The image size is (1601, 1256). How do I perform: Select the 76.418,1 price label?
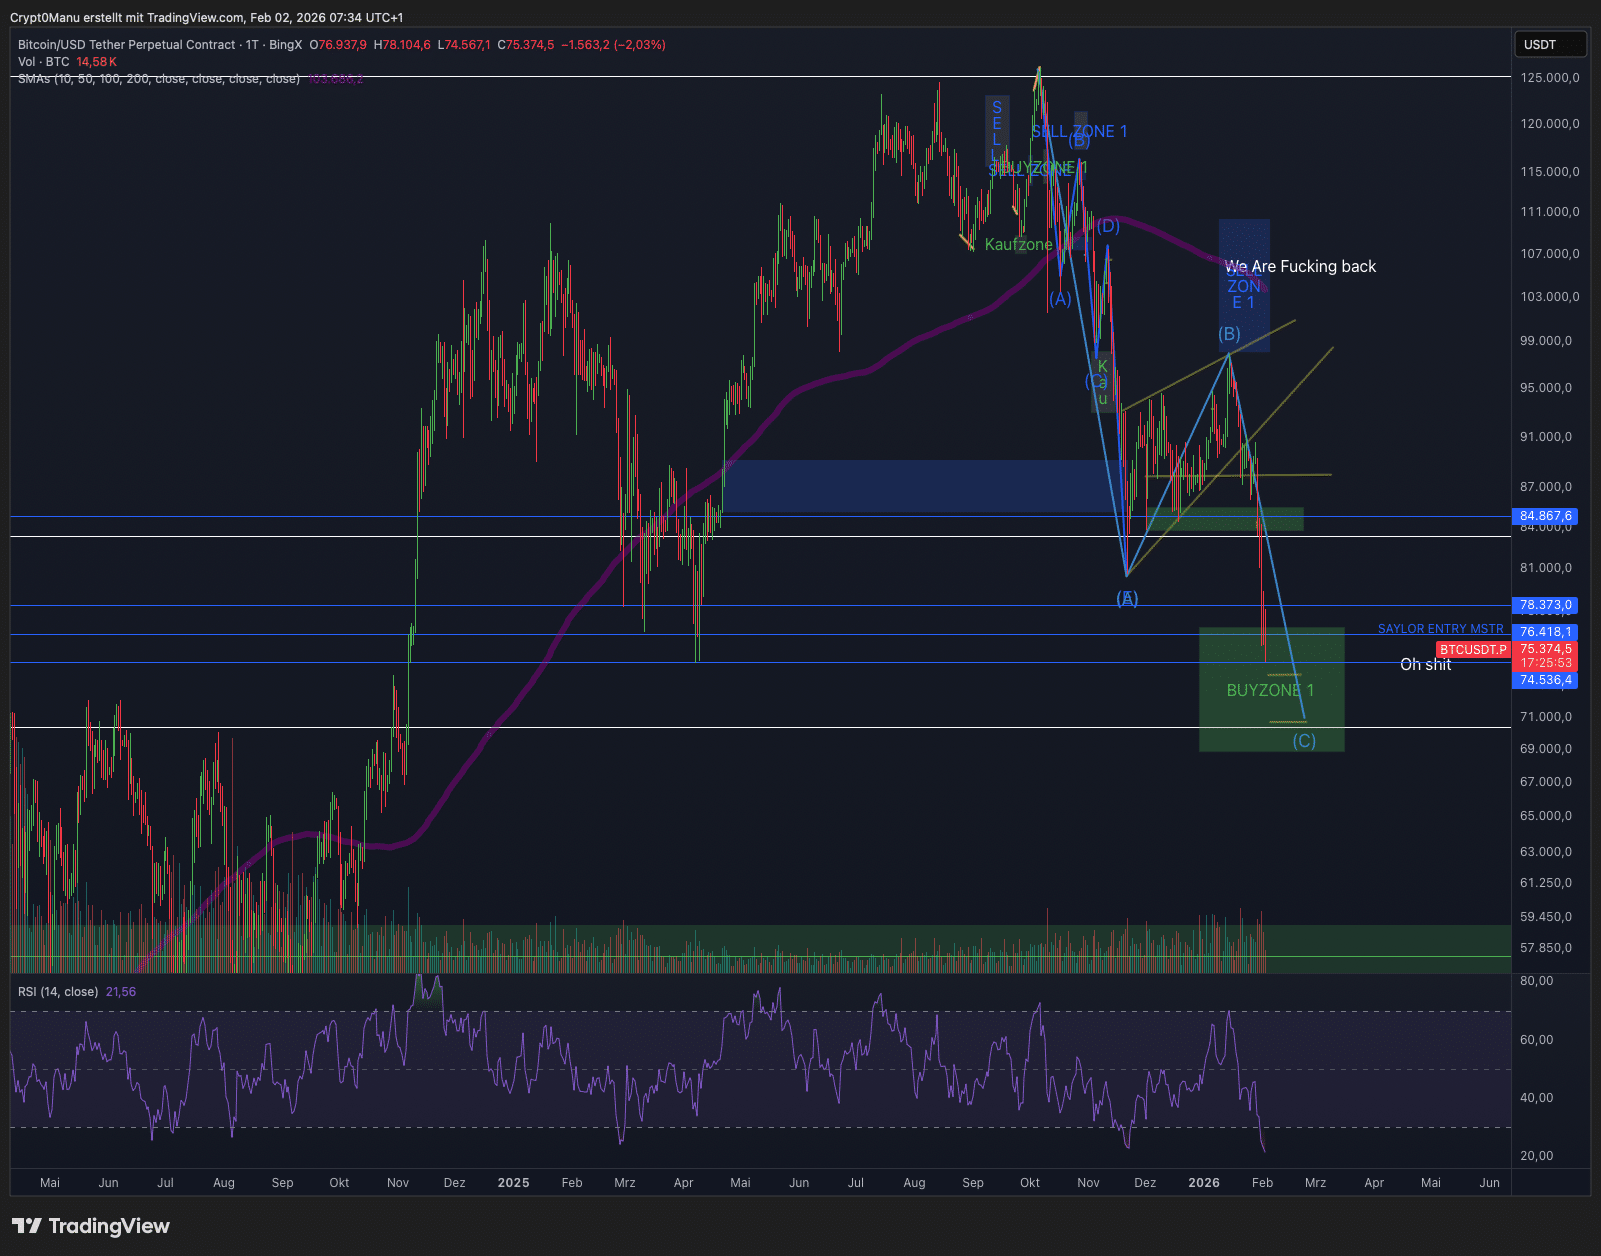tap(1546, 632)
